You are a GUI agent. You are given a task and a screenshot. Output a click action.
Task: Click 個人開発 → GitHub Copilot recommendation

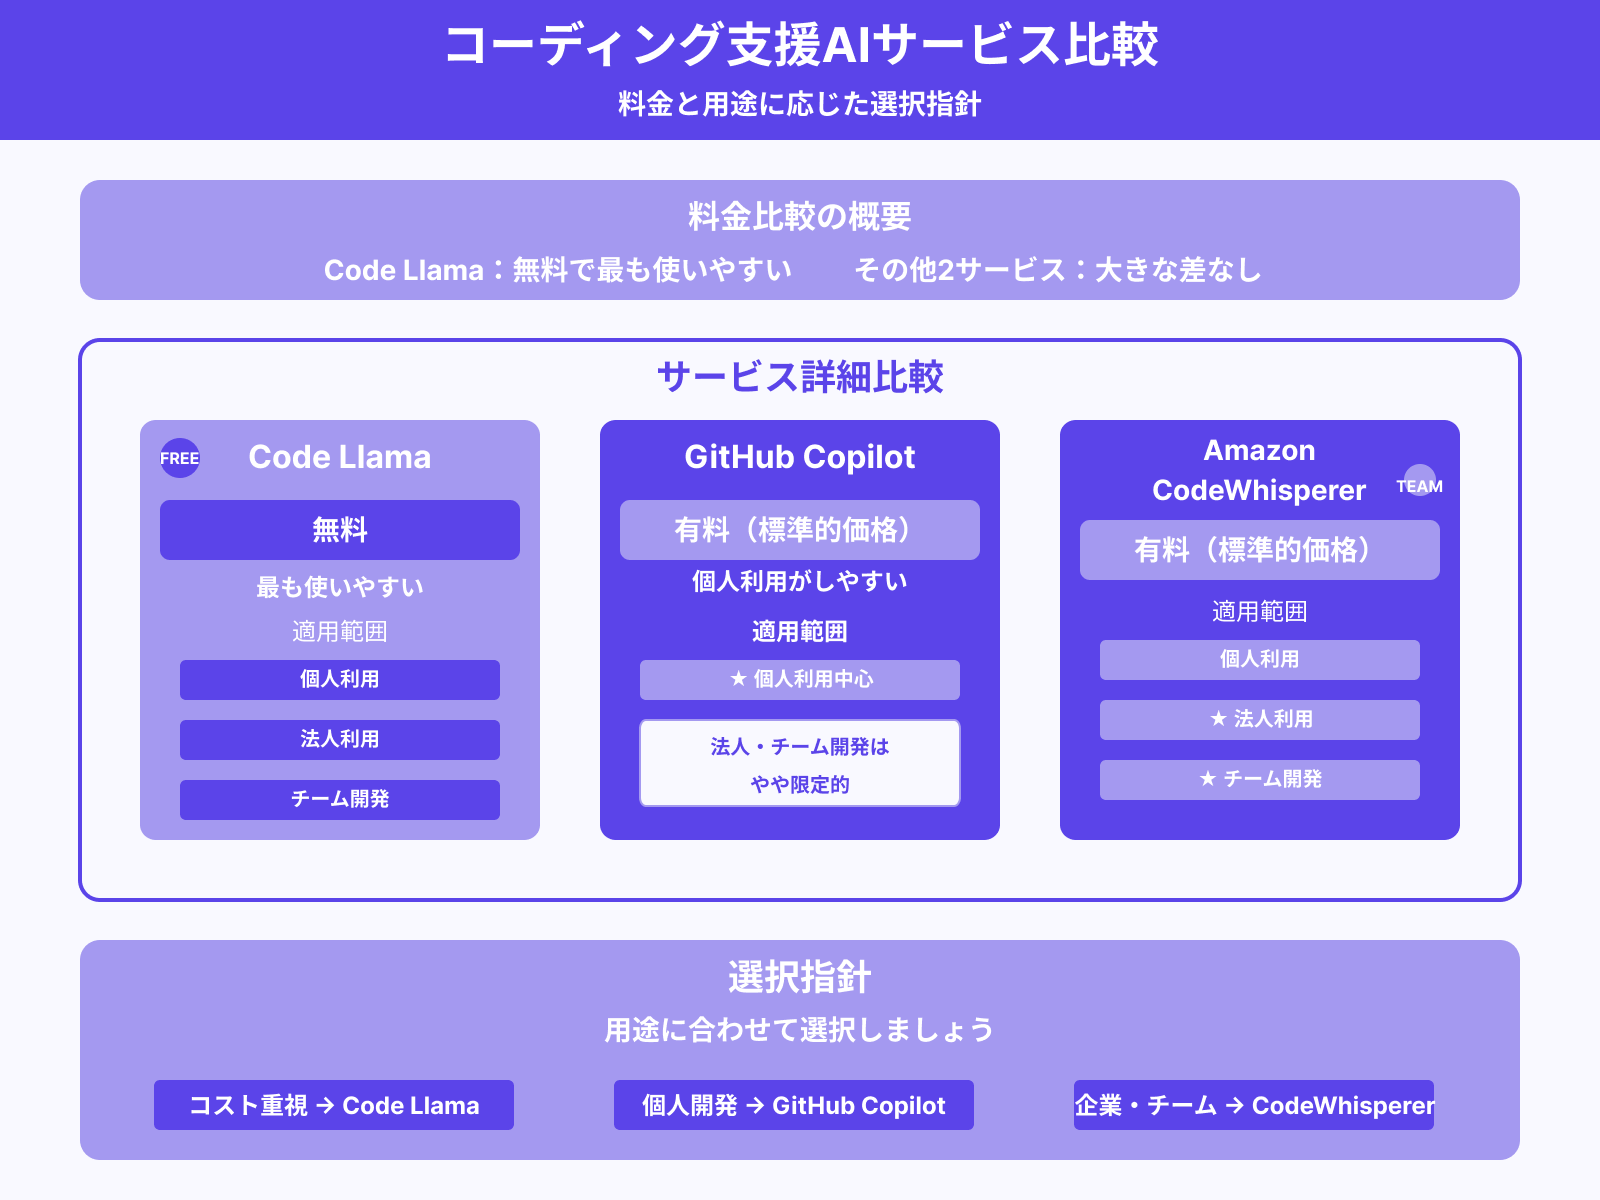(794, 1105)
